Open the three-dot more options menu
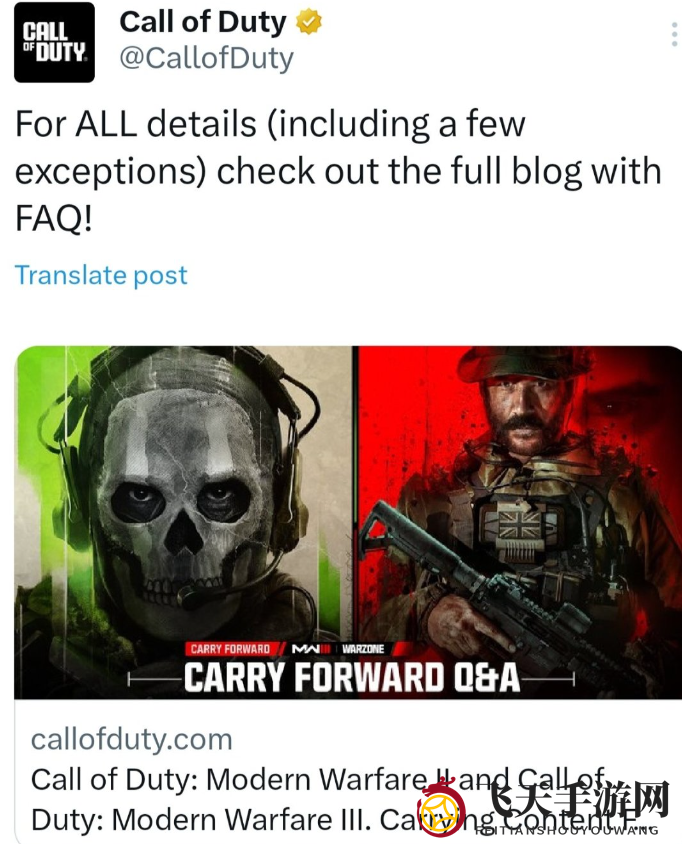 click(x=674, y=35)
